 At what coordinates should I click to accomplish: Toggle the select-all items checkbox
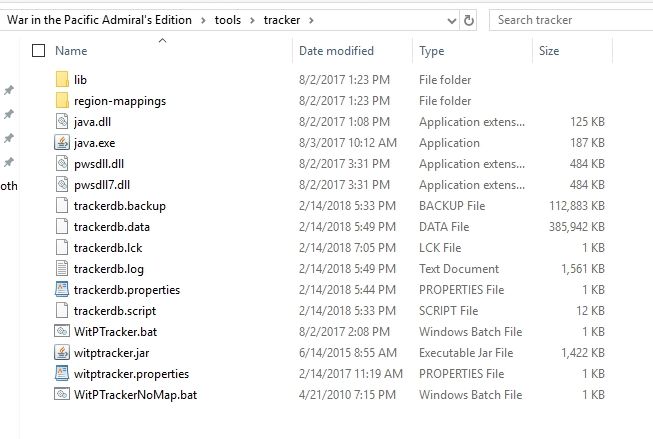(38, 50)
